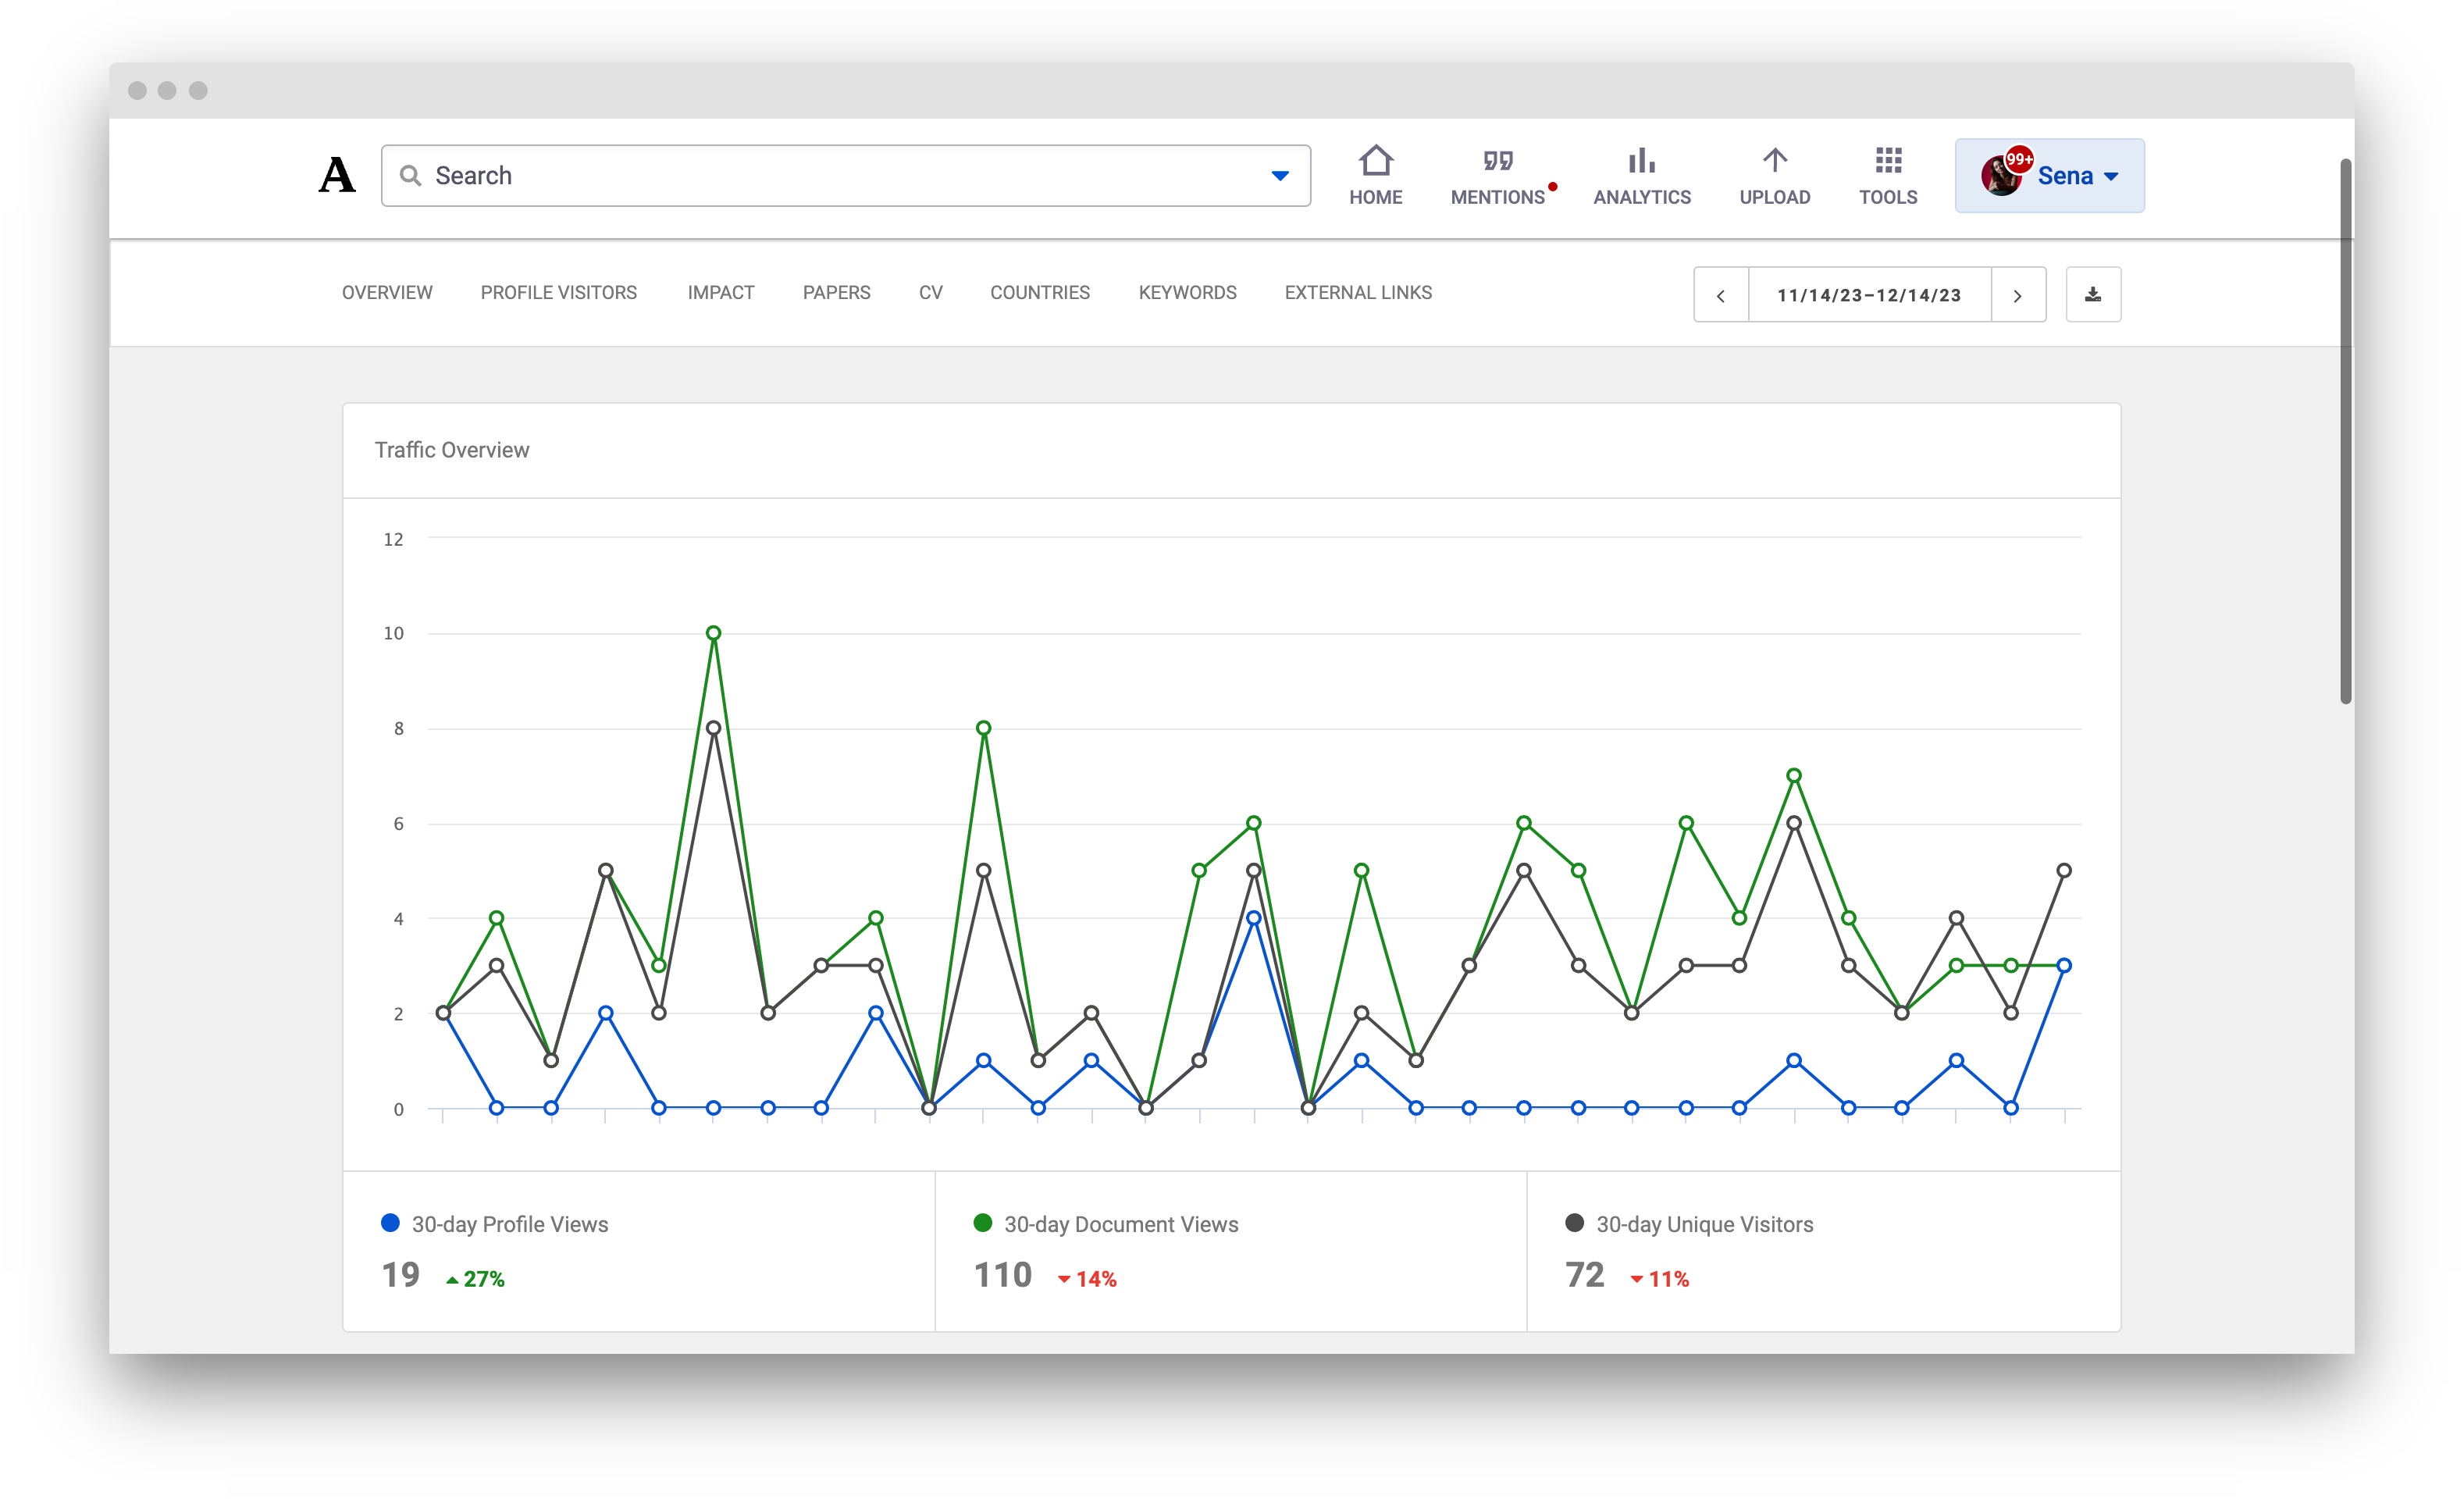Viewport: 2464px width, 1510px height.
Task: Select the External Links section
Action: click(1357, 292)
